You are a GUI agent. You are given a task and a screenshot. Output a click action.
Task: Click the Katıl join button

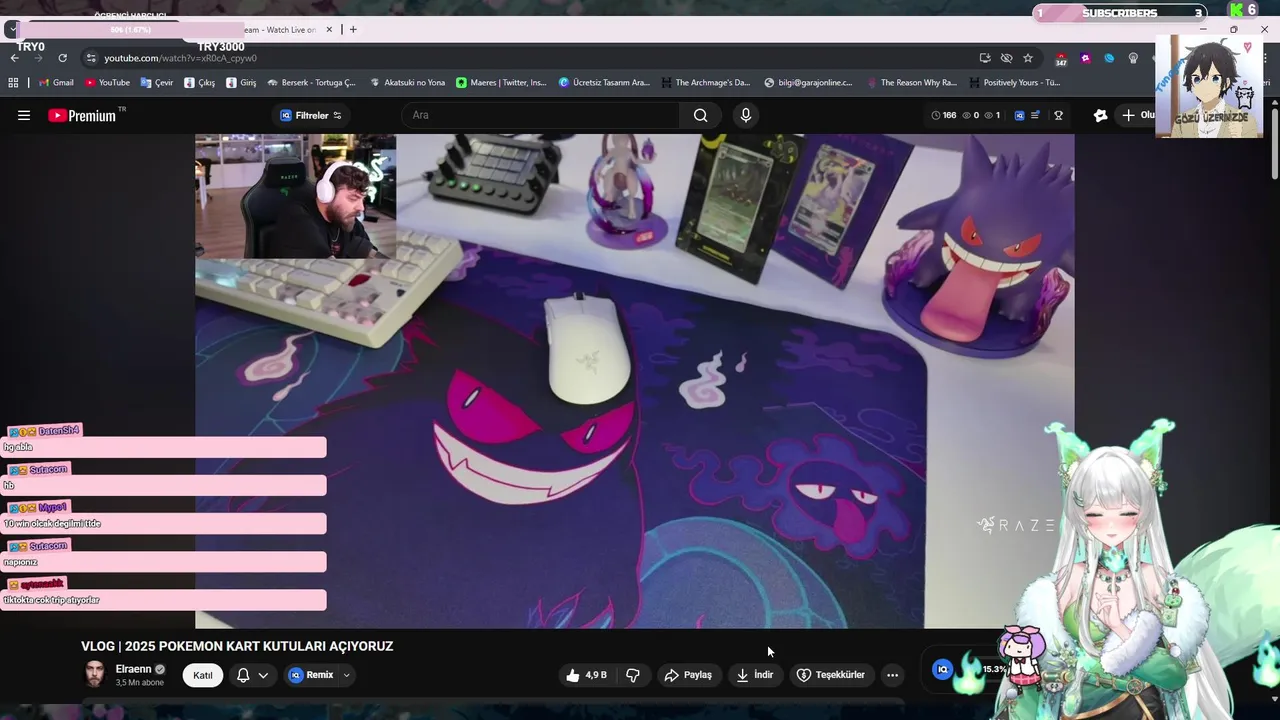point(203,675)
